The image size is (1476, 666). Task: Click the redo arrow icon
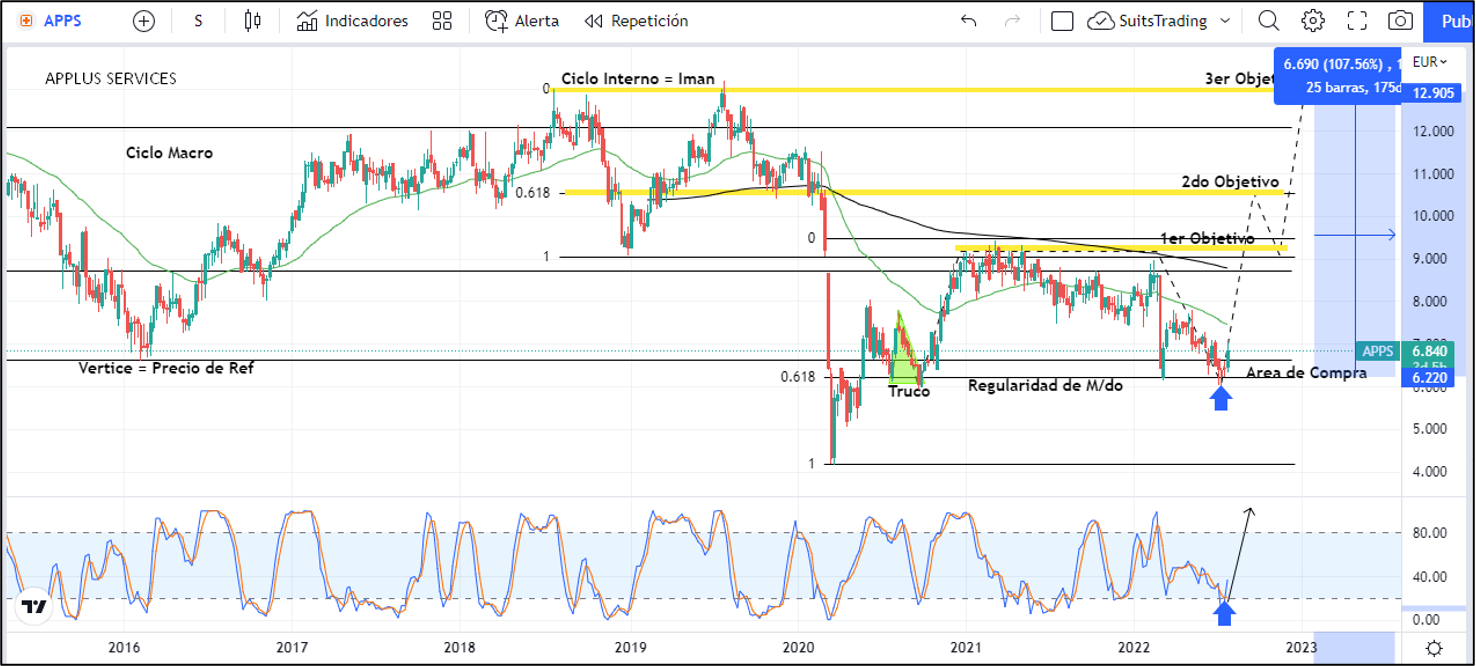pyautogui.click(x=1013, y=21)
